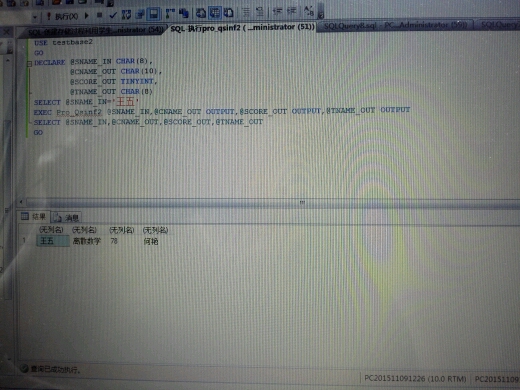
Task: Show the 消息 messages tab
Action: click(x=66, y=218)
